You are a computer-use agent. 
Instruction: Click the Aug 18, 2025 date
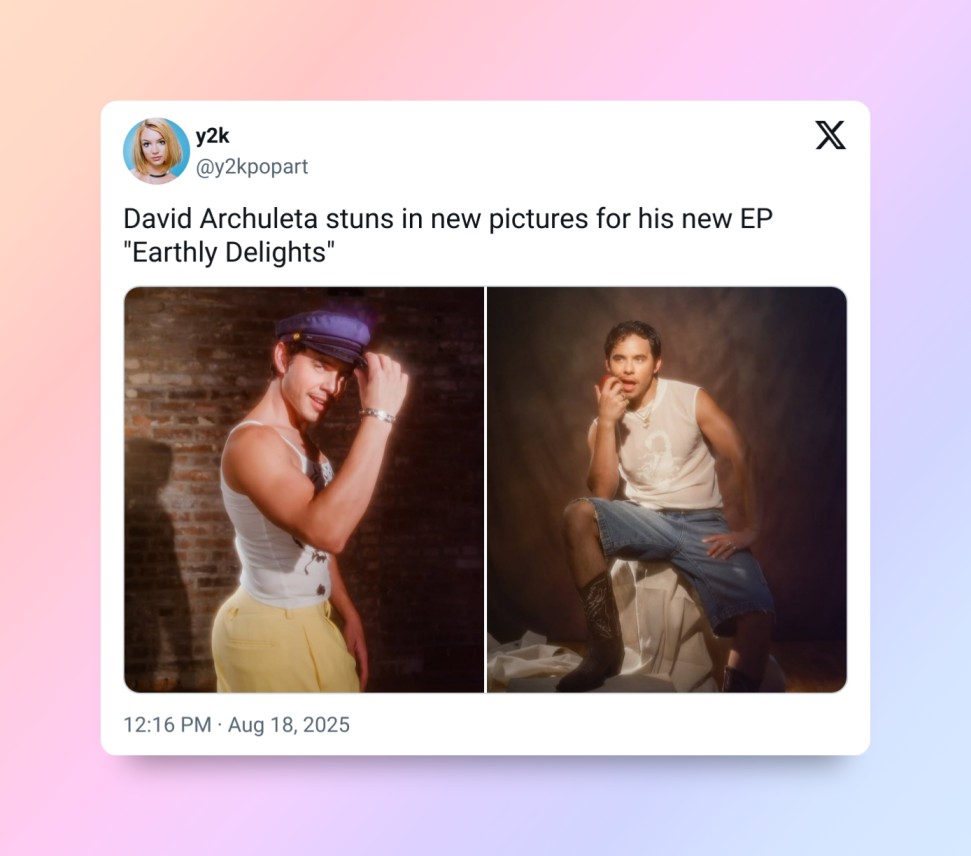289,725
